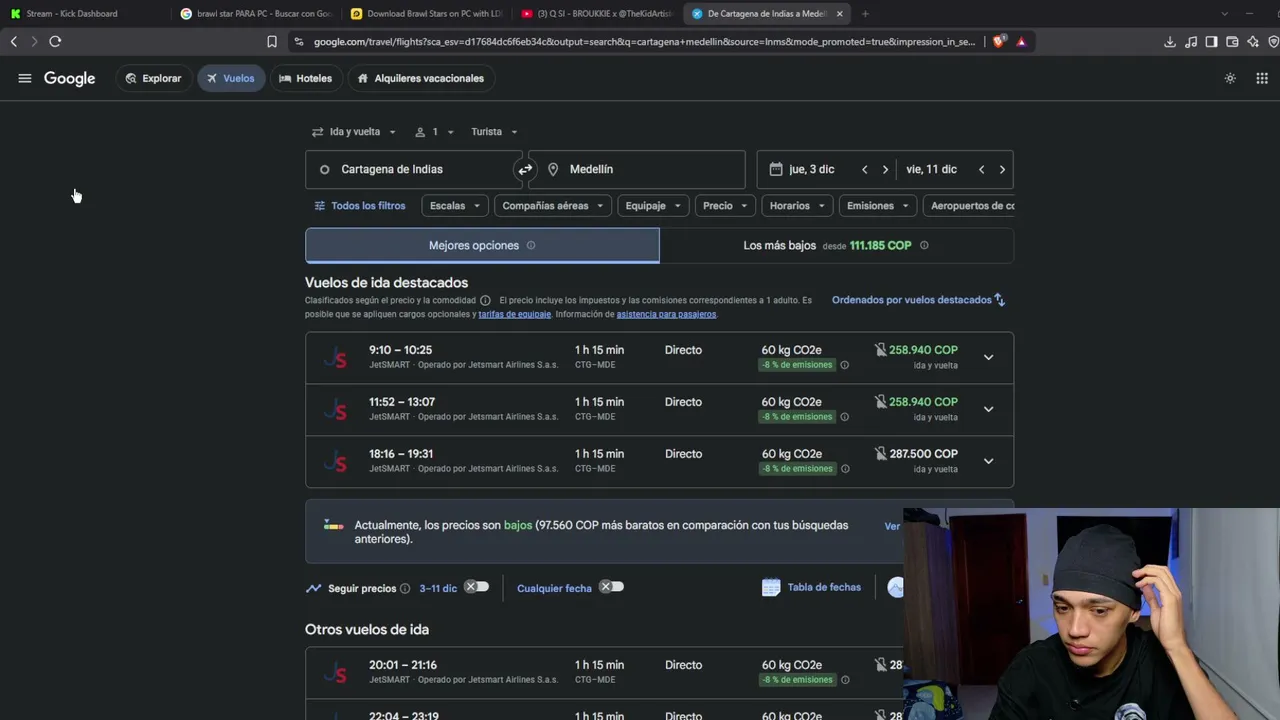Enable price tracking for 3–11 dic
This screenshot has height=720, width=1280.
[x=477, y=587]
